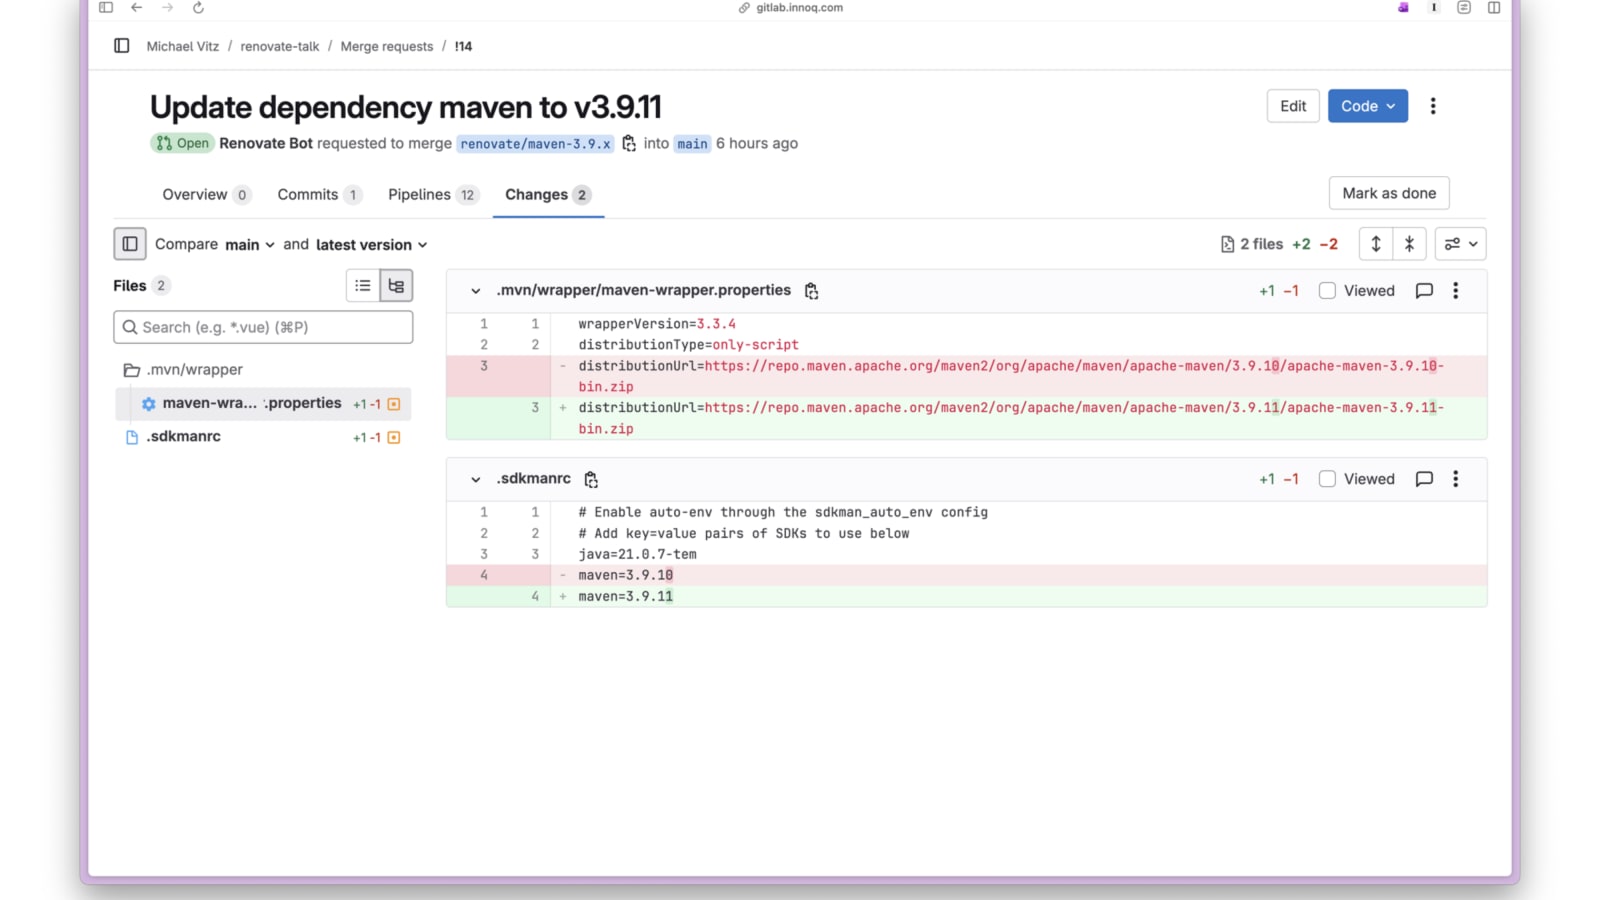Viewport: 1600px width, 900px height.
Task: Click the !14 breadcrumb item
Action: pos(463,47)
